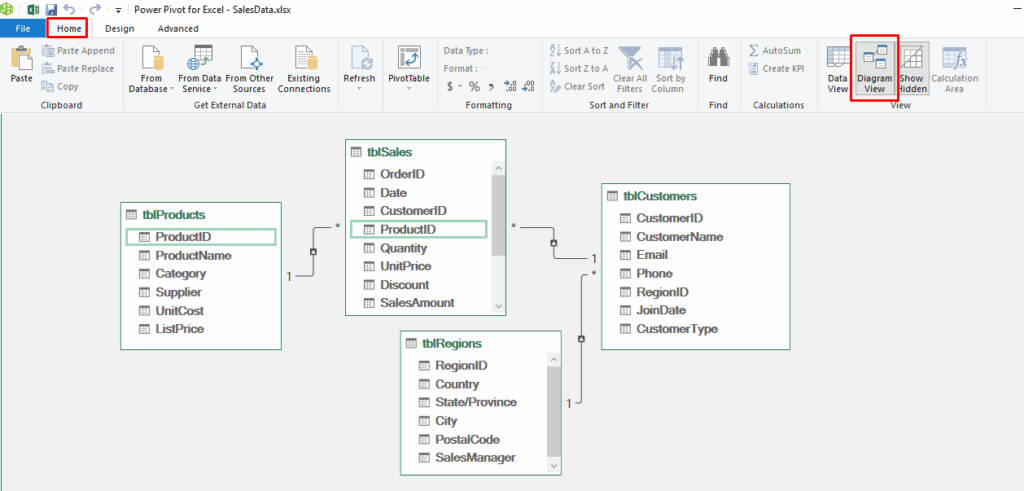
Task: Click the Find binoculars icon
Action: pos(718,60)
